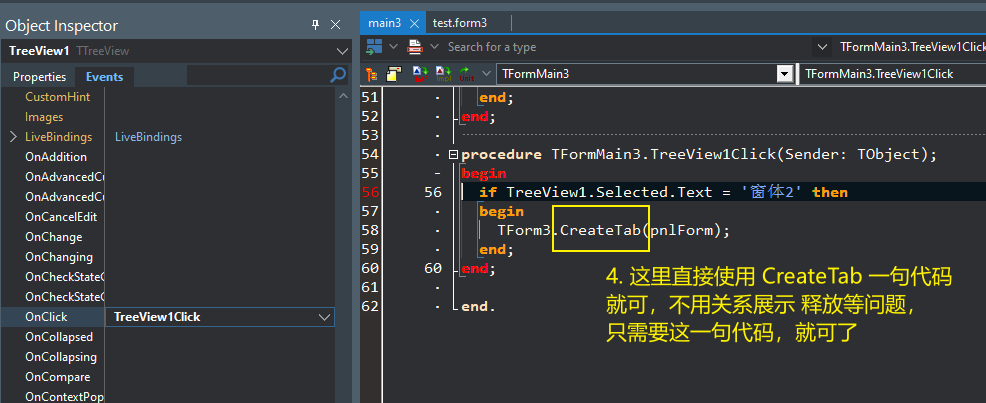
Task: Click the Object Inspector search field
Action: pyautogui.click(x=258, y=75)
